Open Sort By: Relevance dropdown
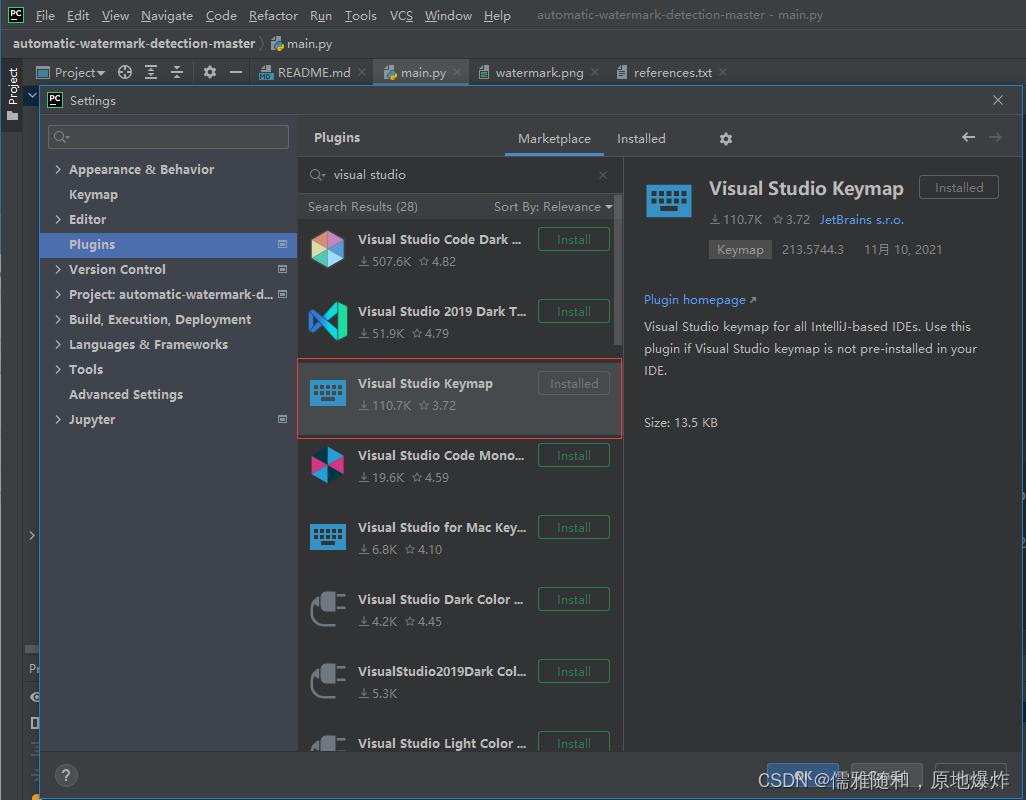Screen dimensions: 1026x800 tap(553, 207)
